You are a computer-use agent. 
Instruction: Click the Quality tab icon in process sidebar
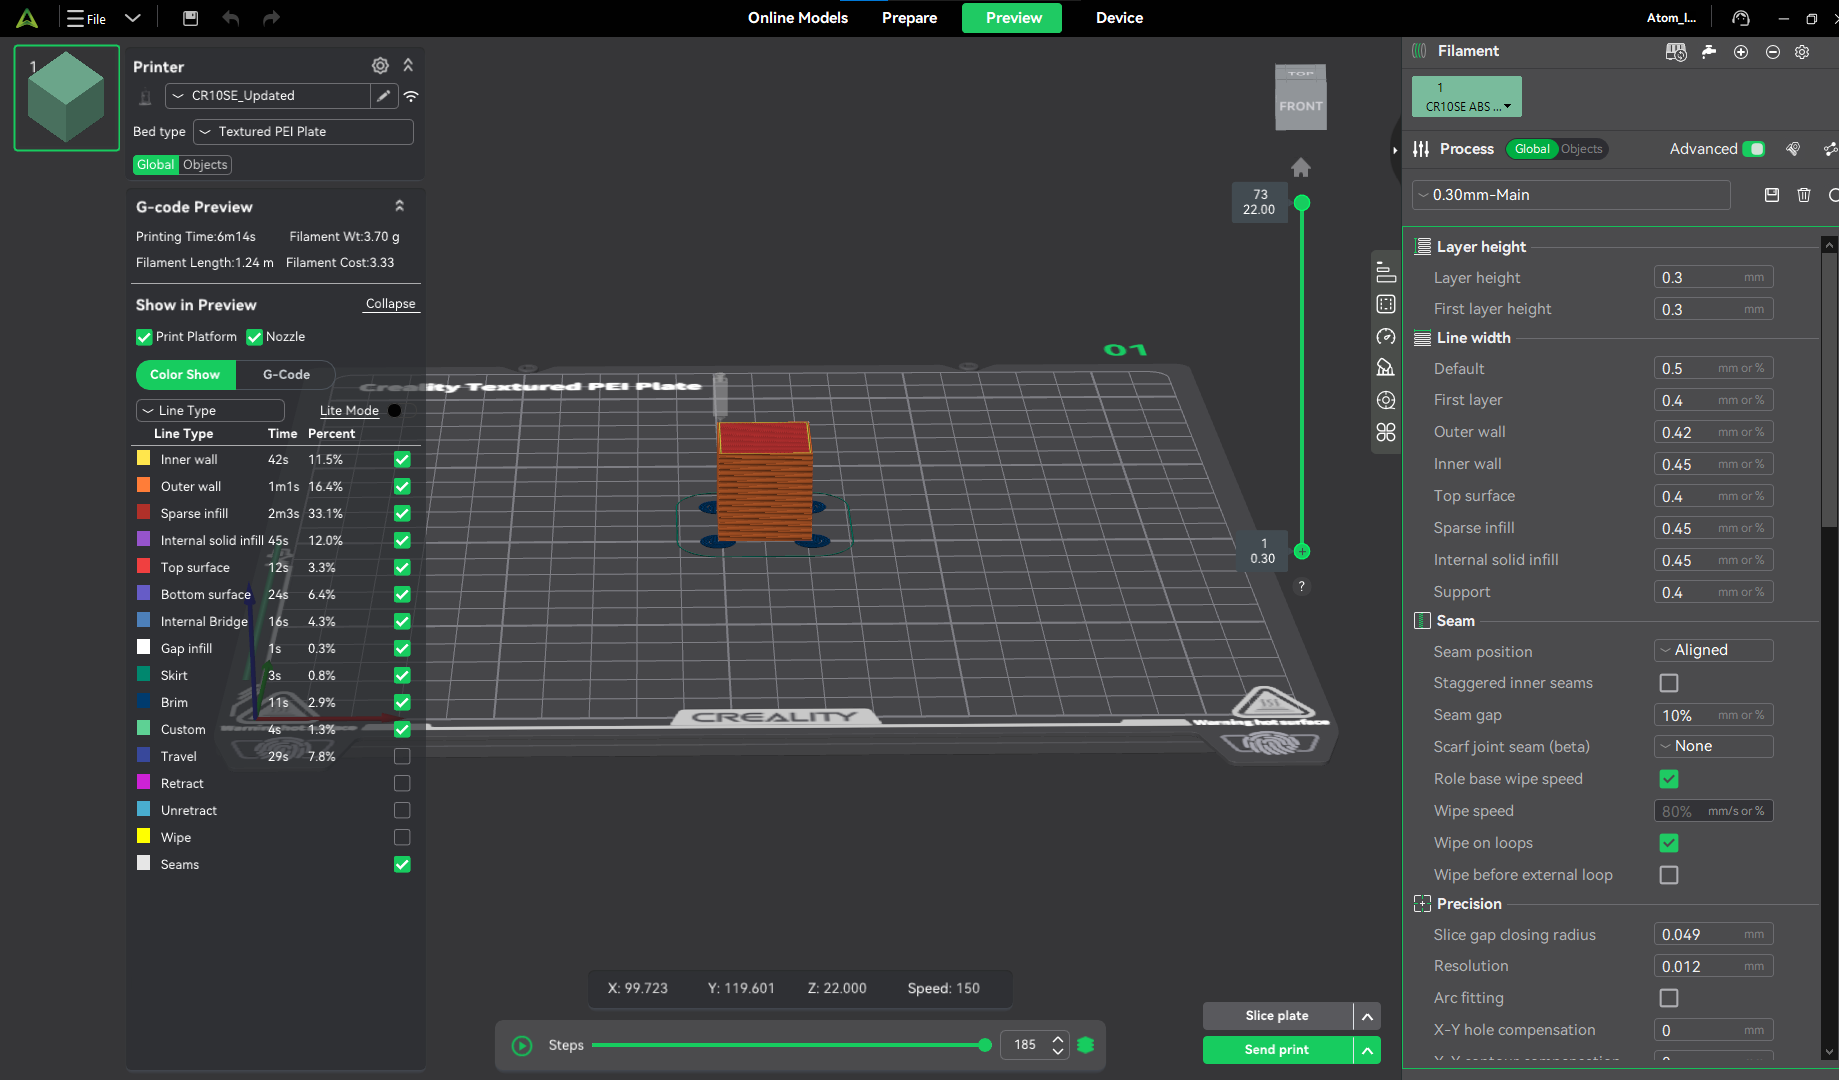(1386, 272)
